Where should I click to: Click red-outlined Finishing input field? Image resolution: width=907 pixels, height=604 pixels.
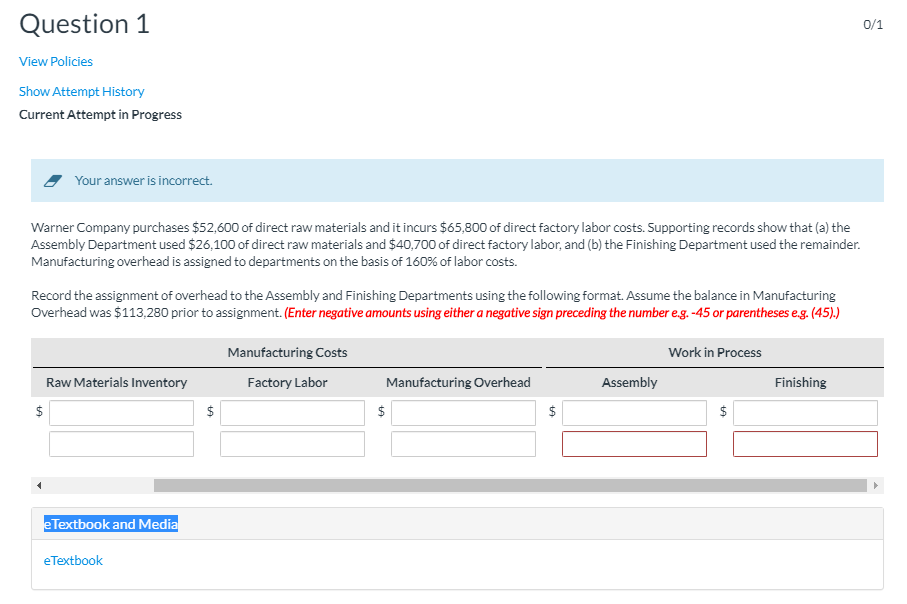click(805, 444)
